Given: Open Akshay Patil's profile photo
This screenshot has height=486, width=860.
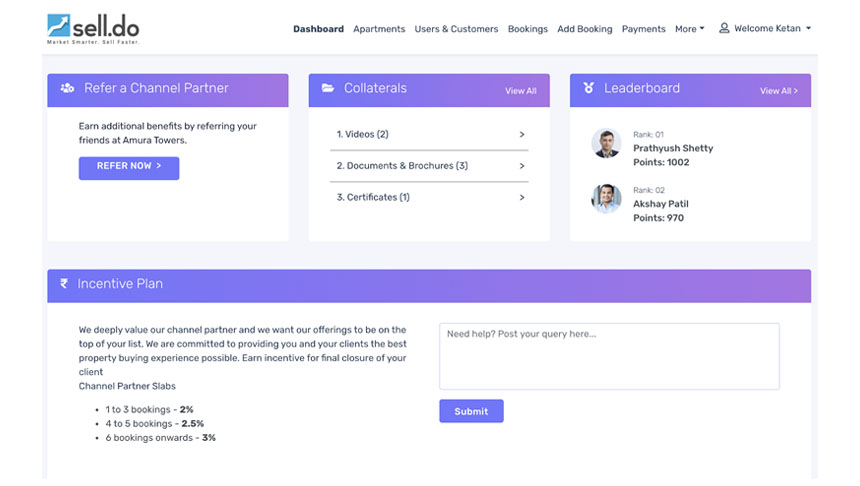Looking at the screenshot, I should click(x=606, y=199).
